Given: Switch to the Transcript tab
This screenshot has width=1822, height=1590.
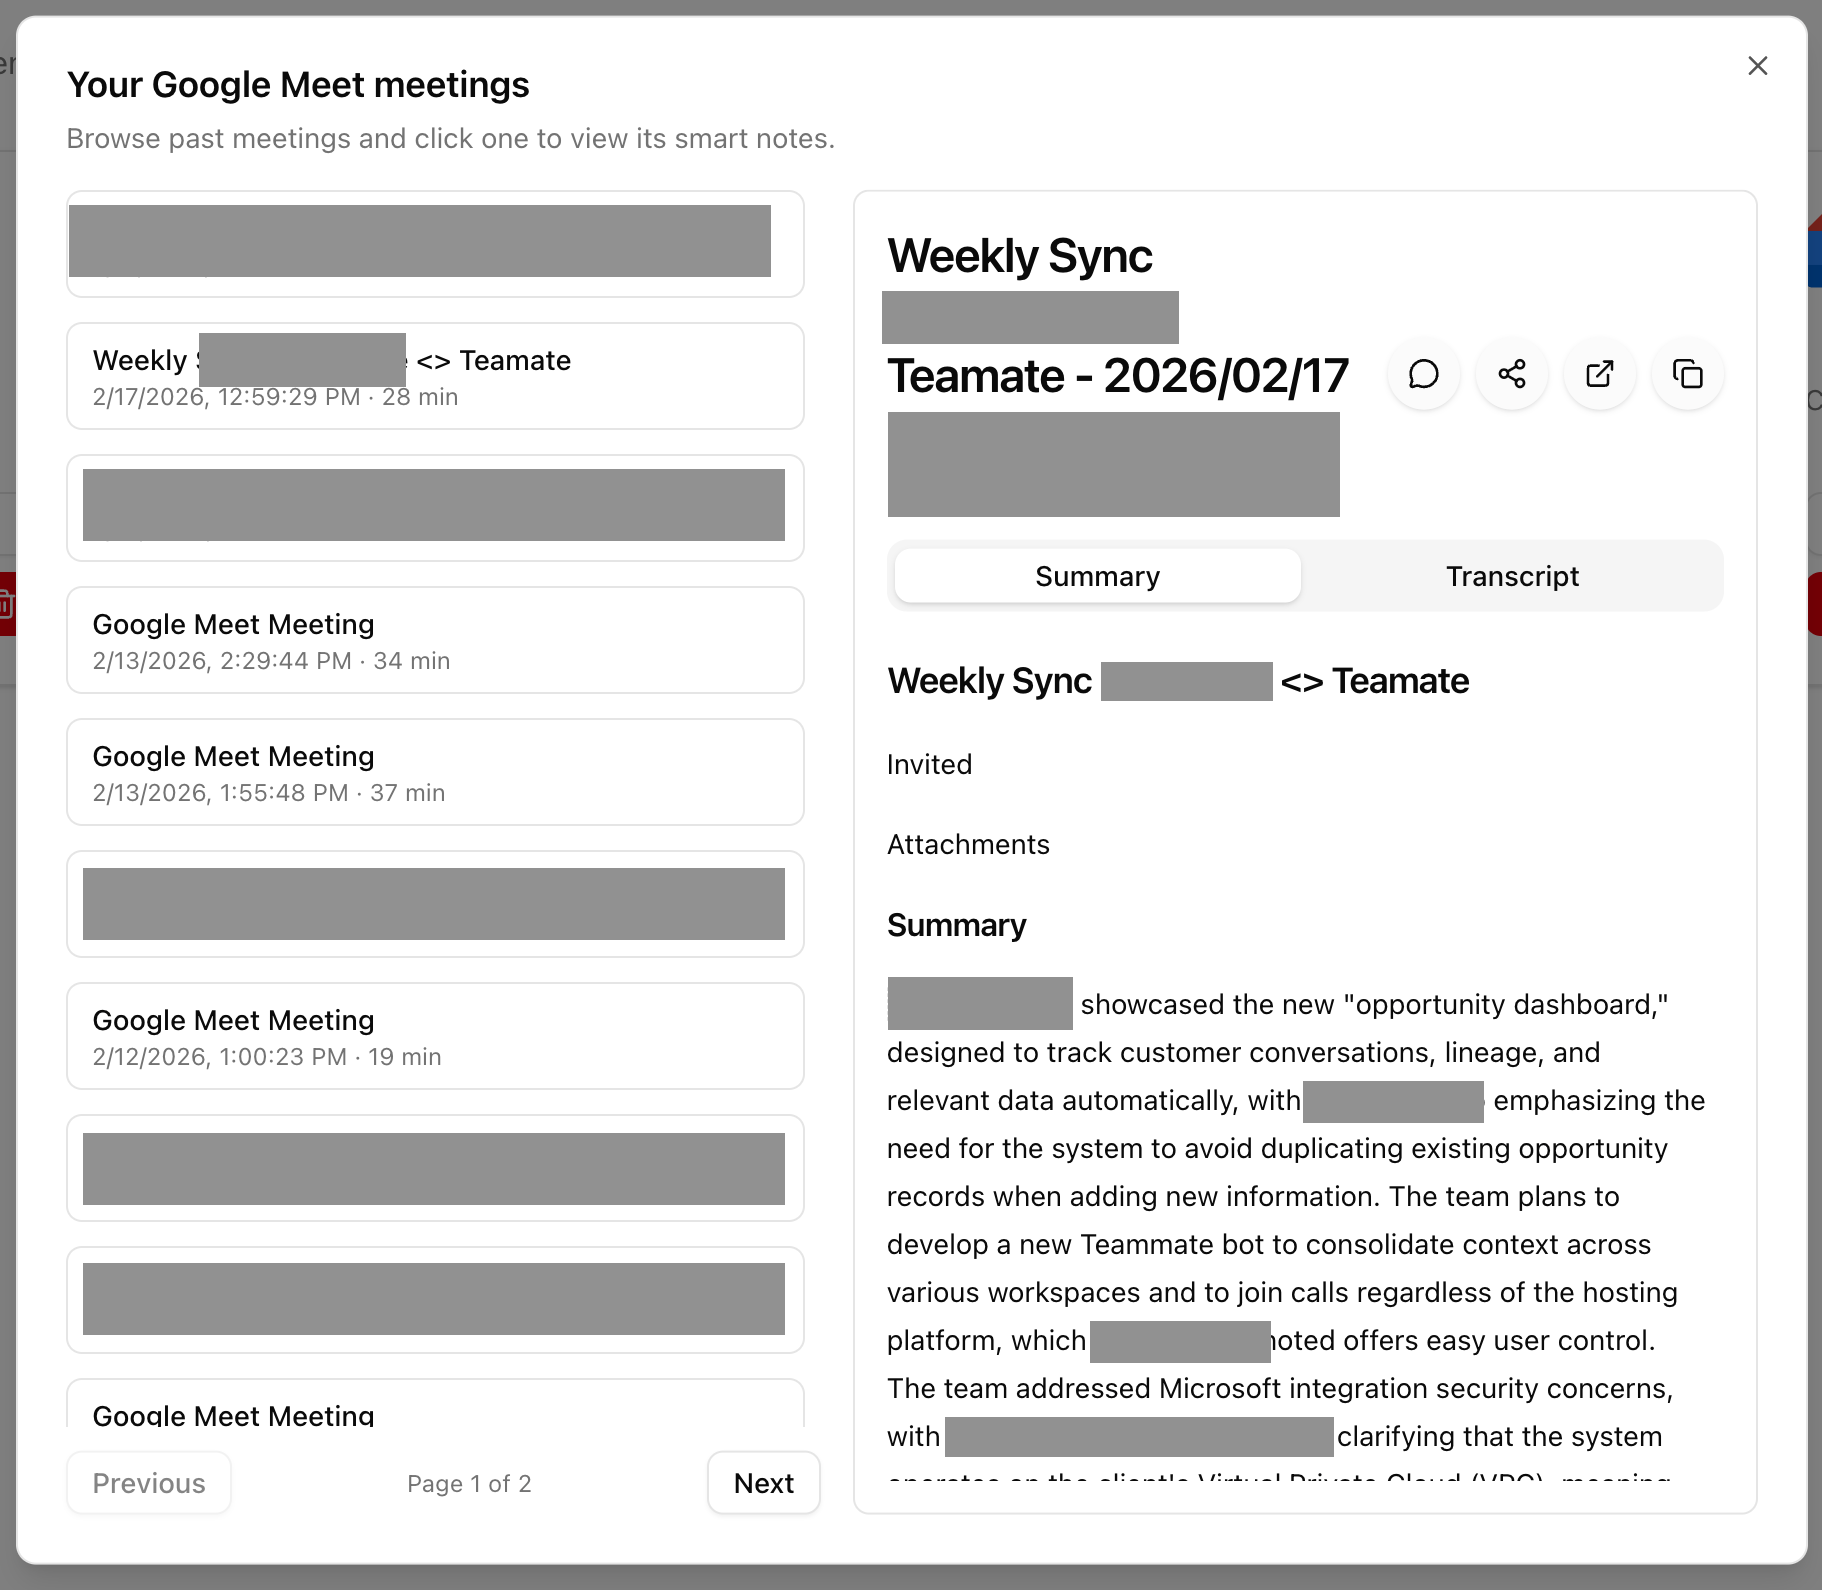Looking at the screenshot, I should pos(1511,576).
